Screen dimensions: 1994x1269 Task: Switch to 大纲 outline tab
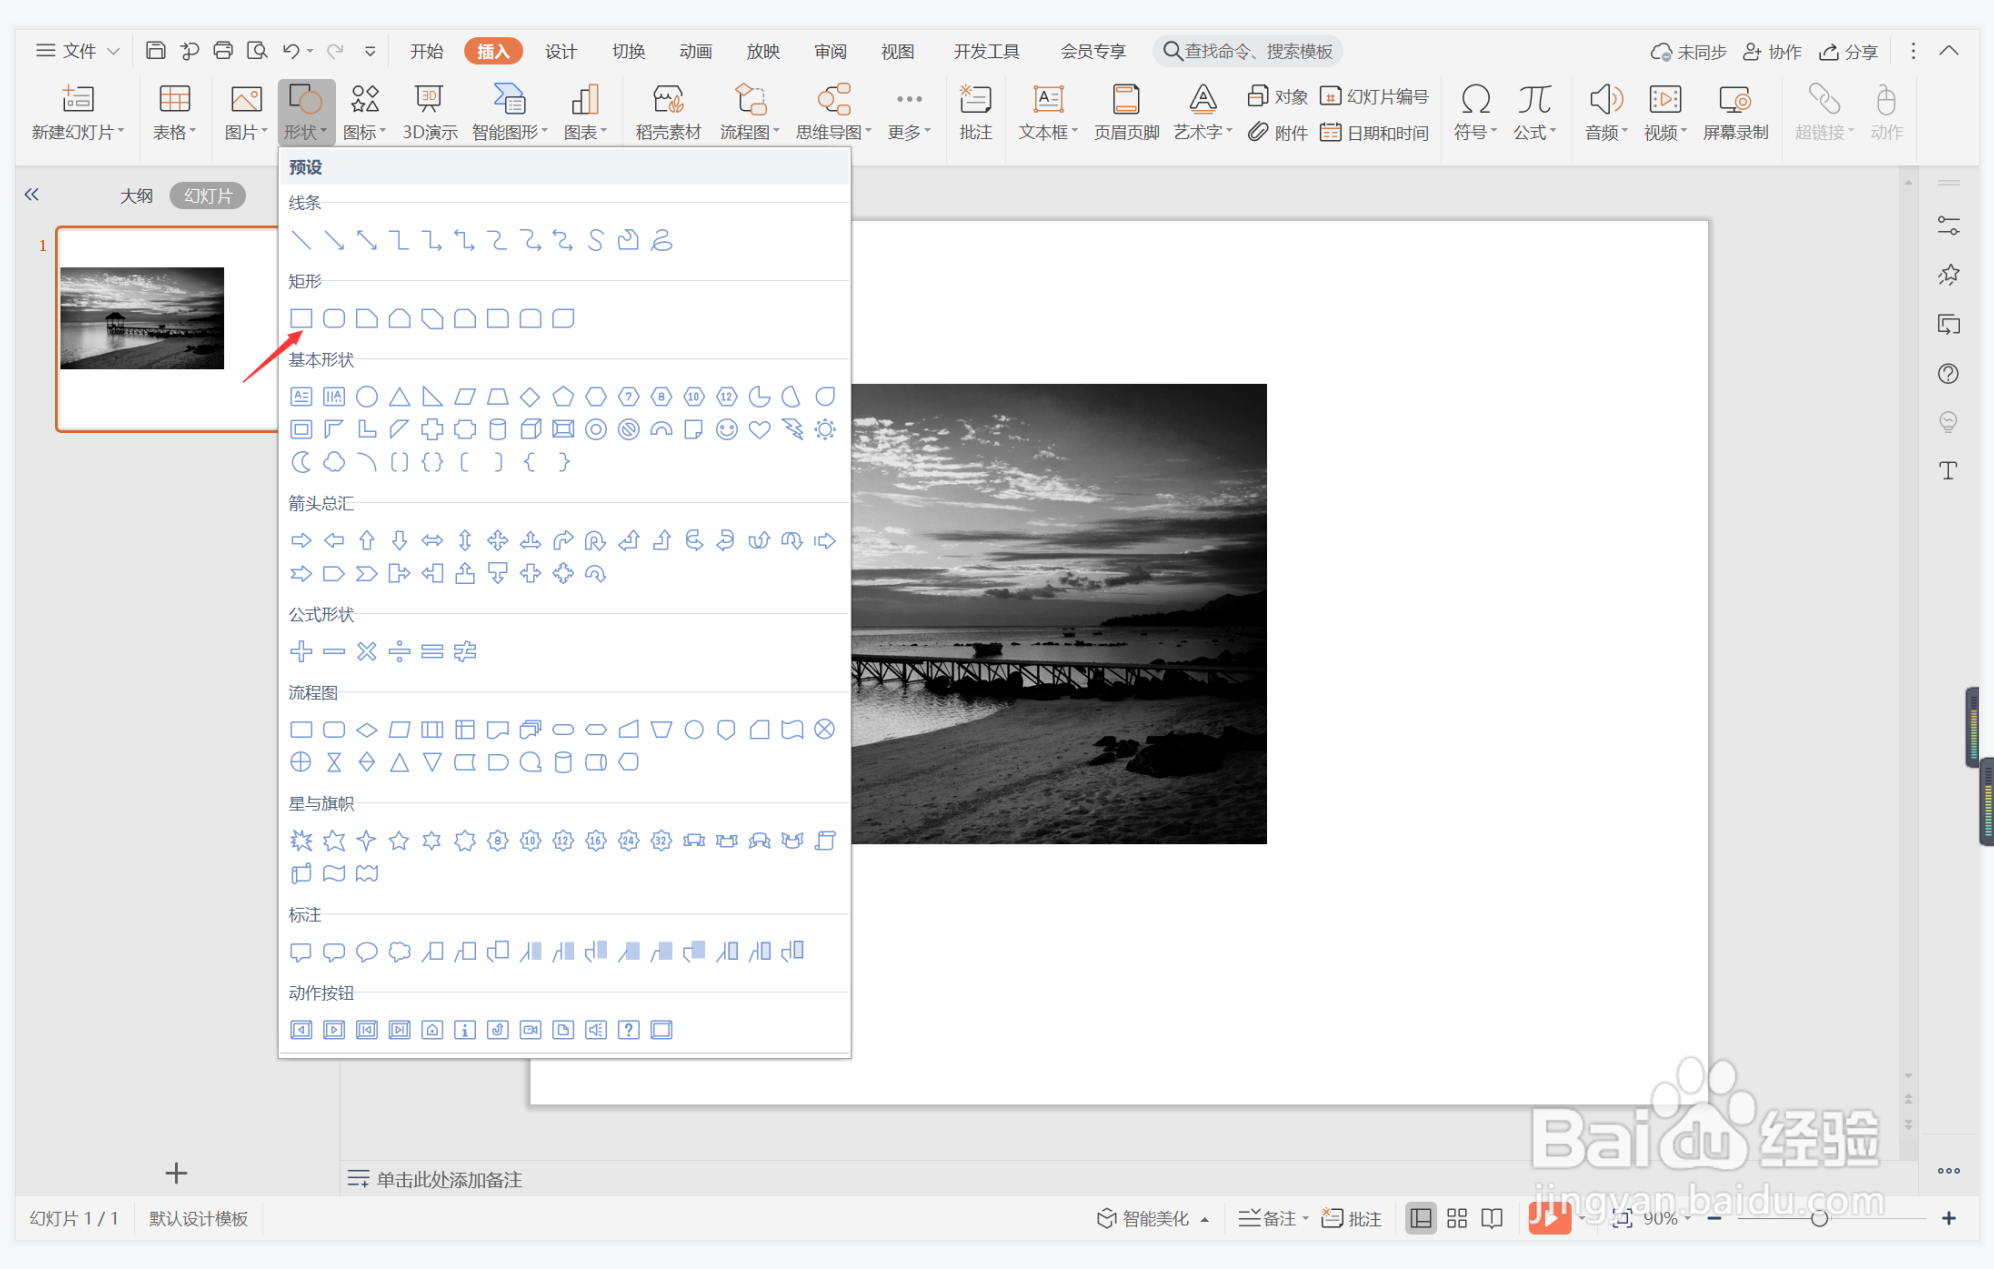(137, 196)
